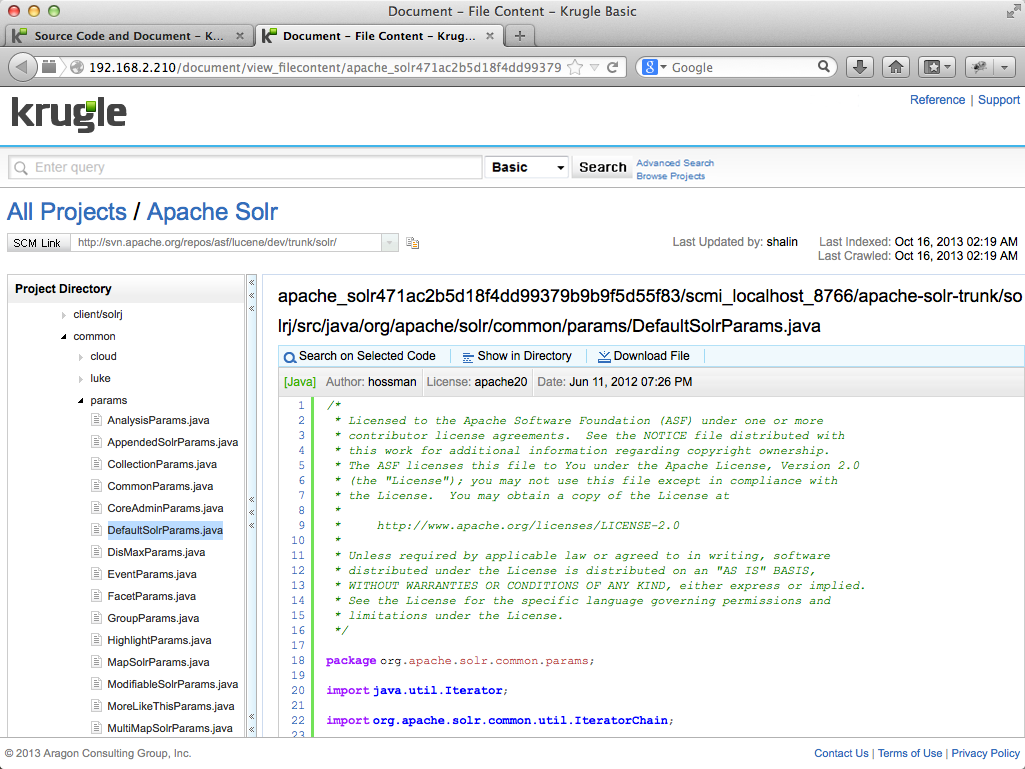Click file icon beside EventParams.java
Image resolution: width=1025 pixels, height=769 pixels.
(96, 573)
